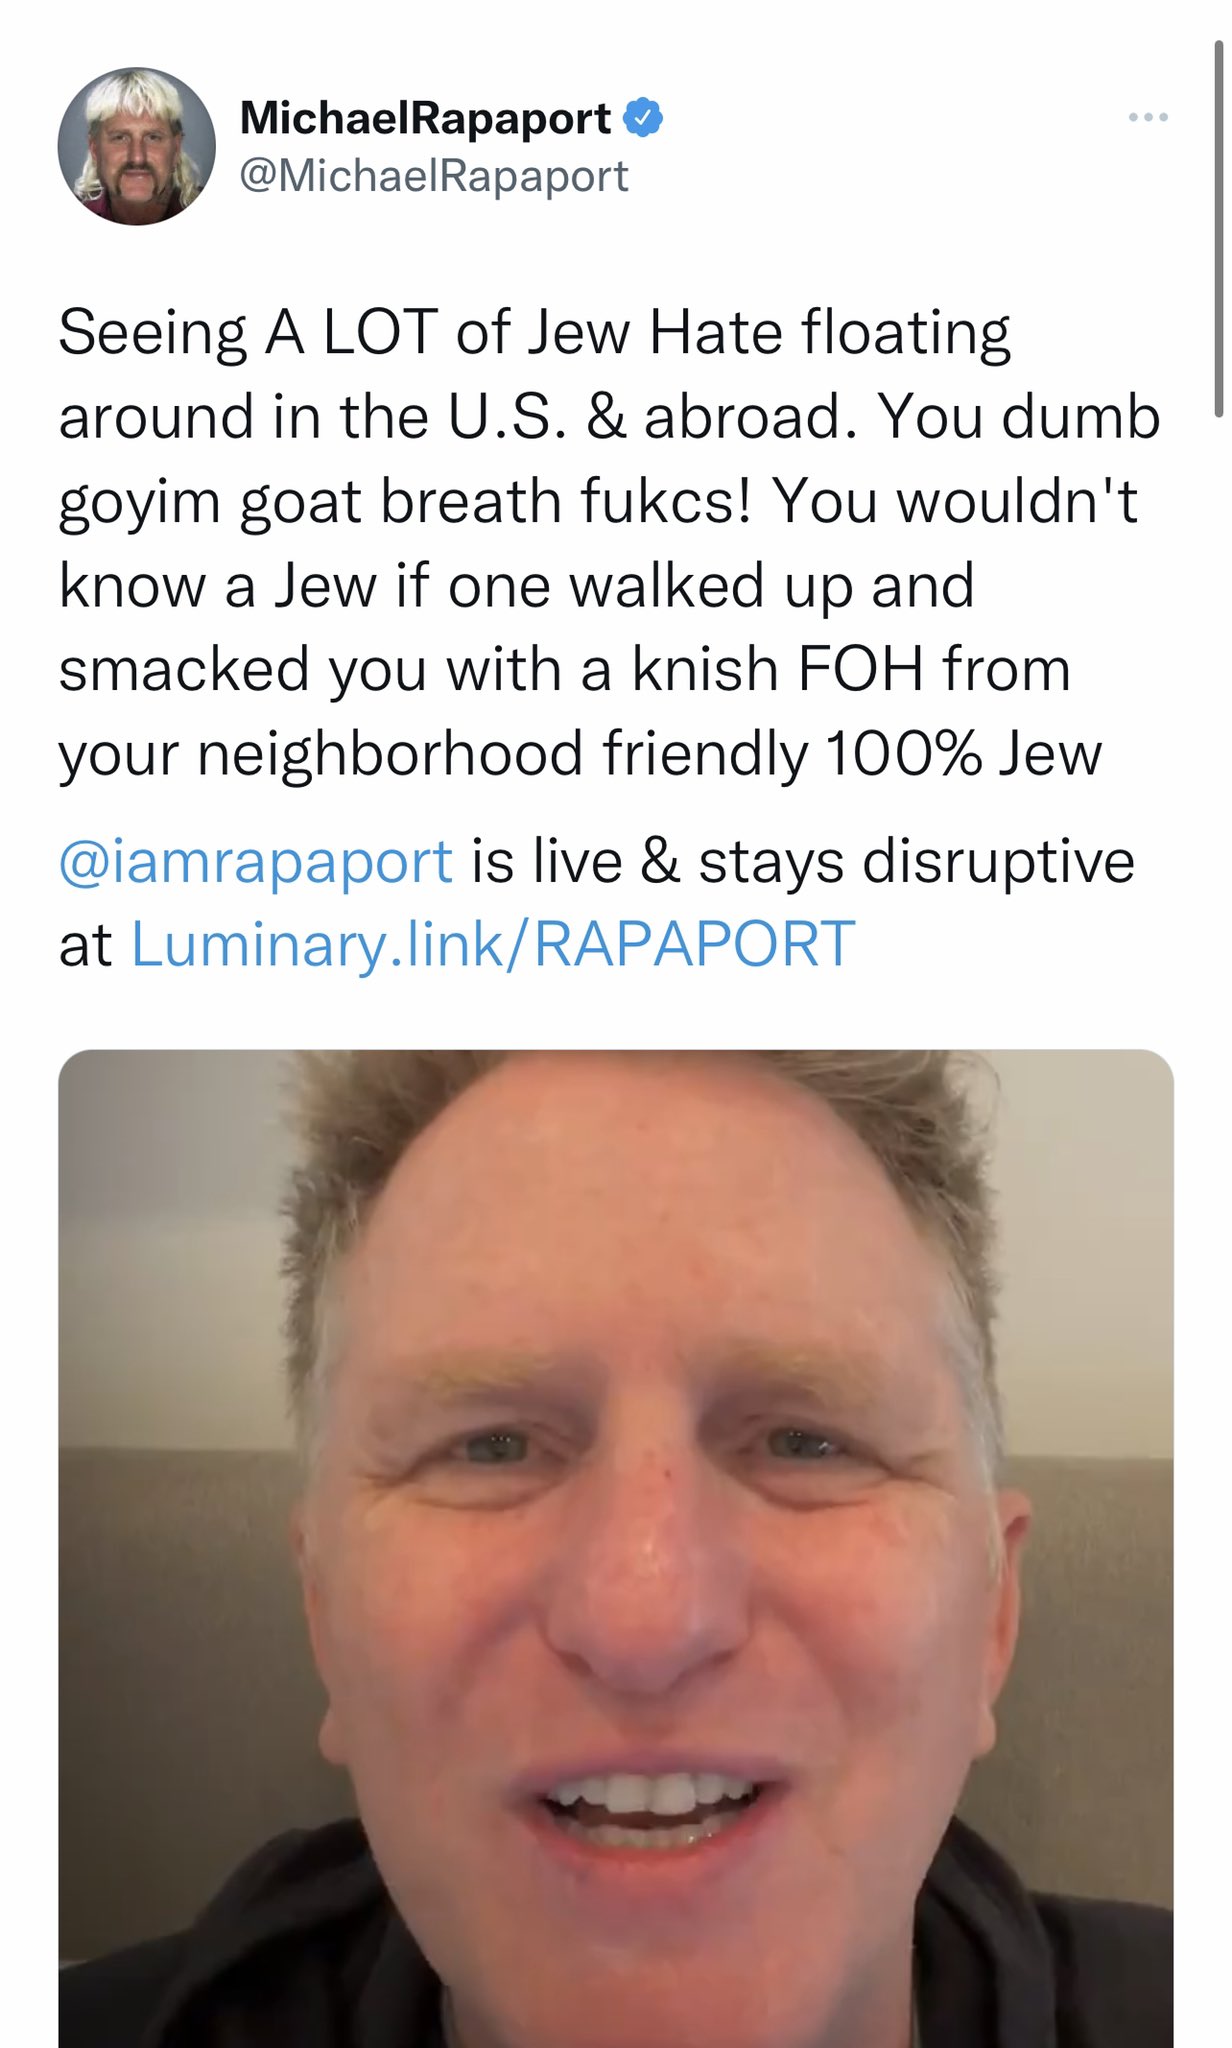Screen dimensions: 1232x2048
Task: Click the text "is live & stays disruptive"
Action: [x=803, y=861]
